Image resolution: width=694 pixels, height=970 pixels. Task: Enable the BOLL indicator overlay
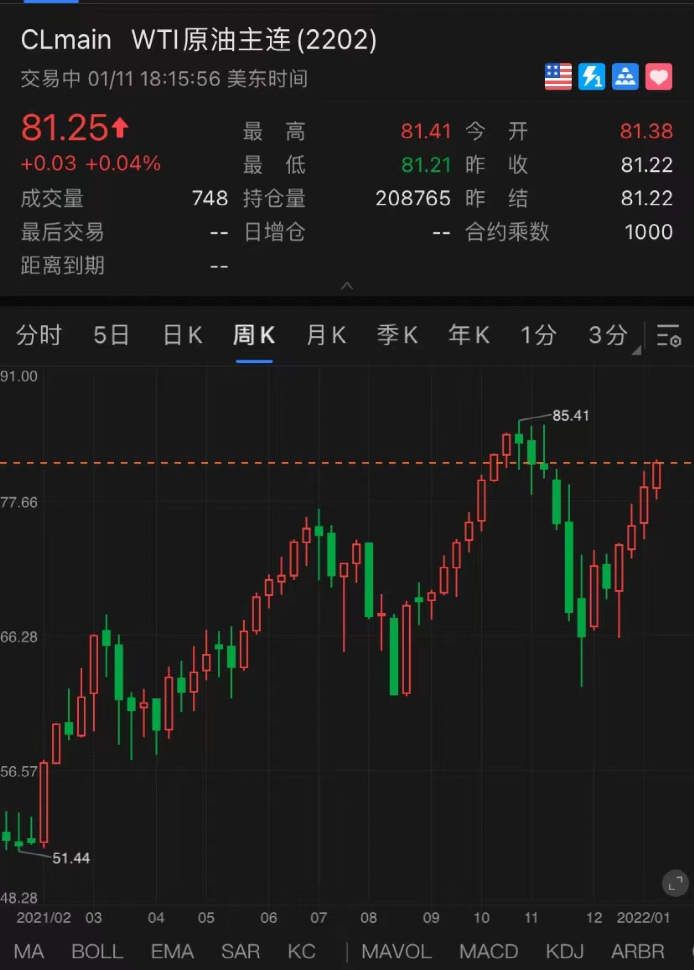(x=97, y=951)
